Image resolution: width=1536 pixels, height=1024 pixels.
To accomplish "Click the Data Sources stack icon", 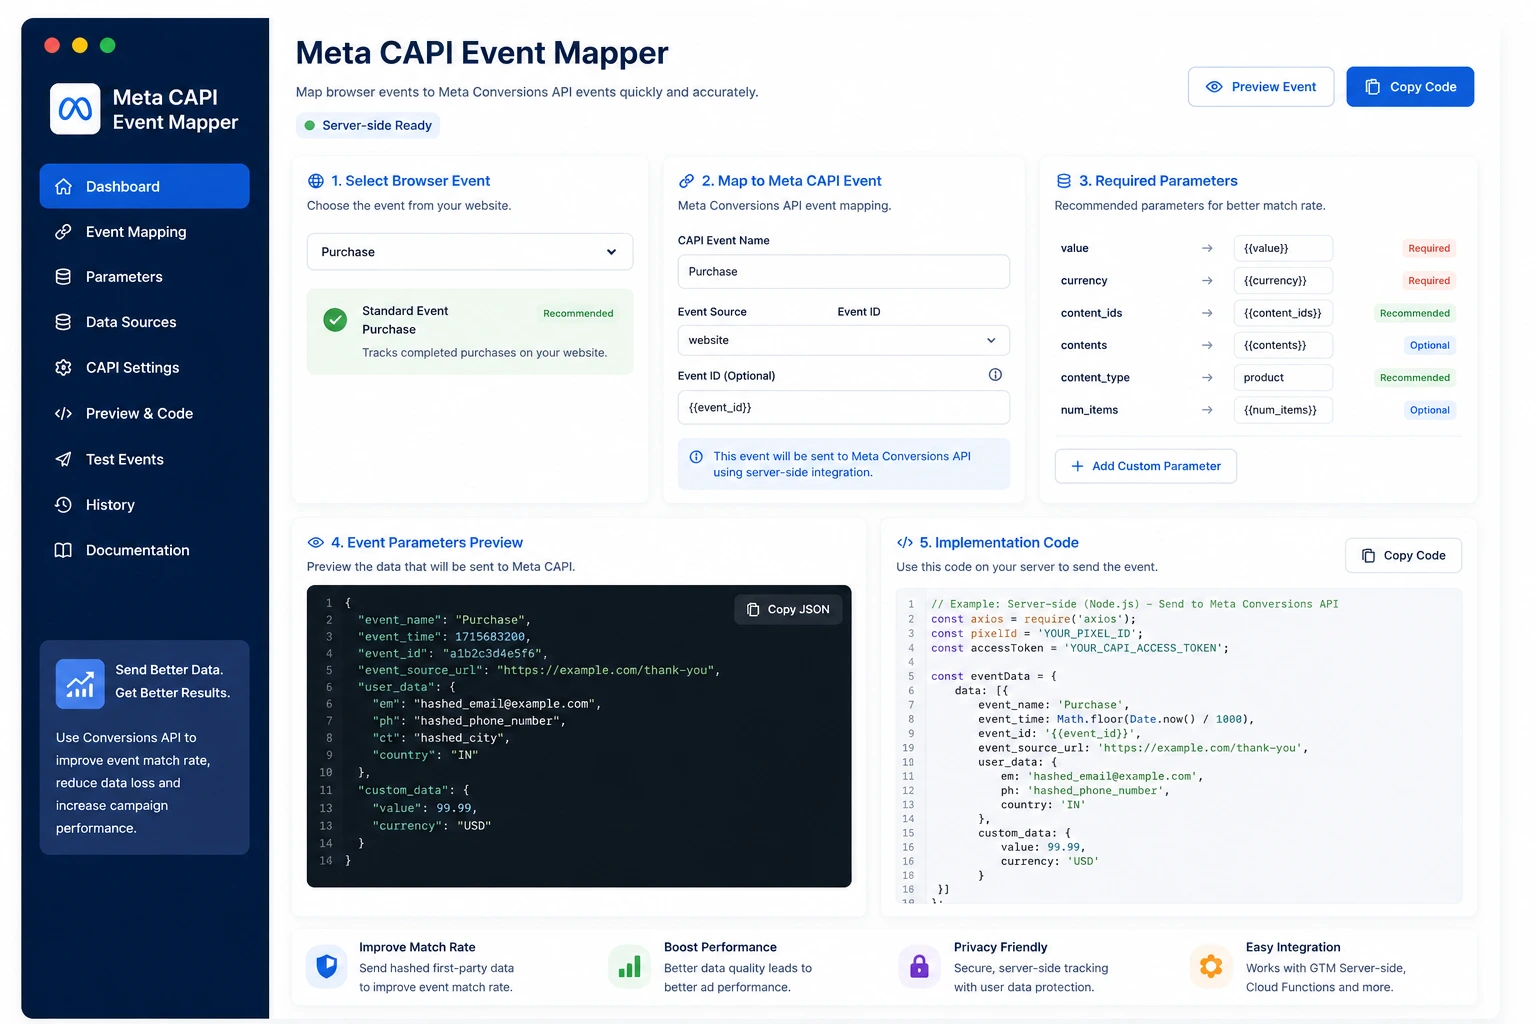I will [63, 322].
